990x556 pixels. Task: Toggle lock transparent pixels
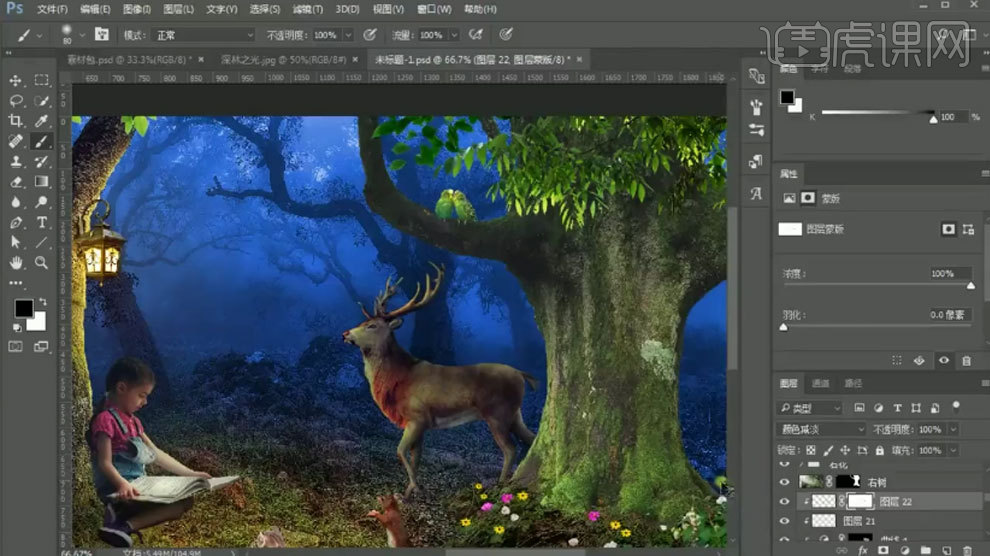811,450
